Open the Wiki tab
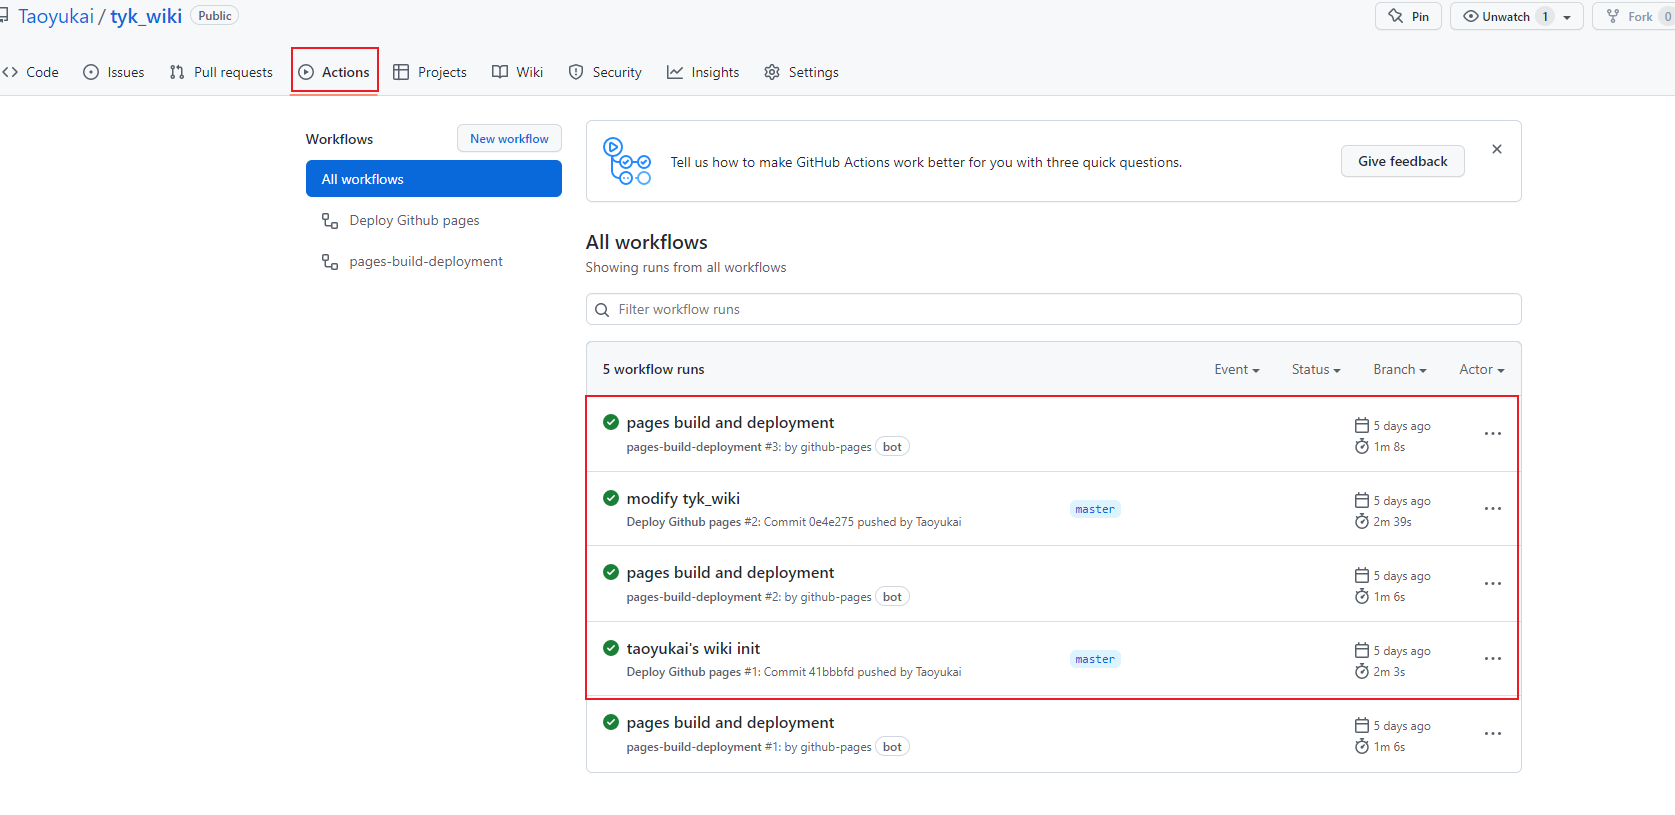This screenshot has height=815, width=1675. (517, 72)
